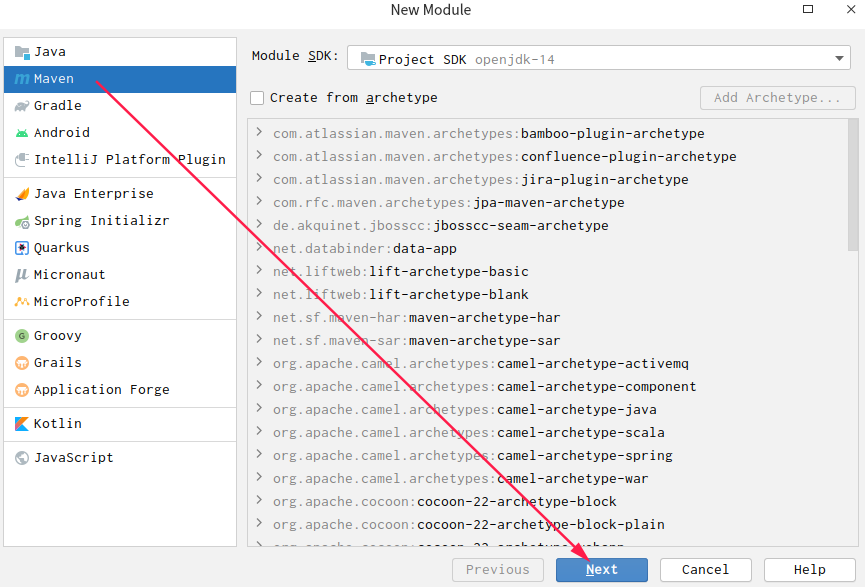Viewport: 865px width, 587px height.
Task: Click Add Archetype button
Action: click(x=777, y=98)
